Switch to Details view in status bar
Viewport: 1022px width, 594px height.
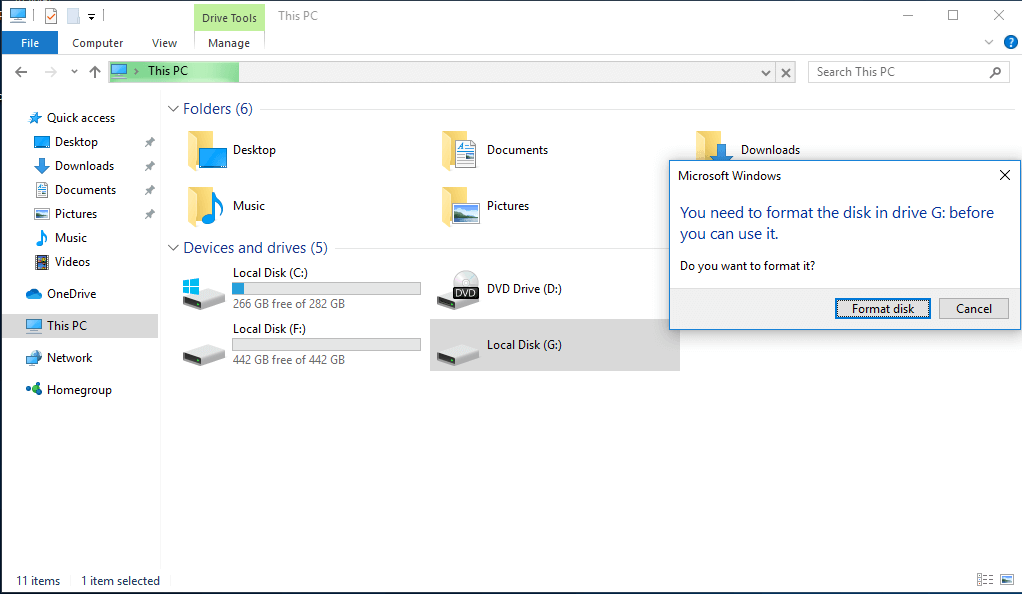pyautogui.click(x=985, y=580)
